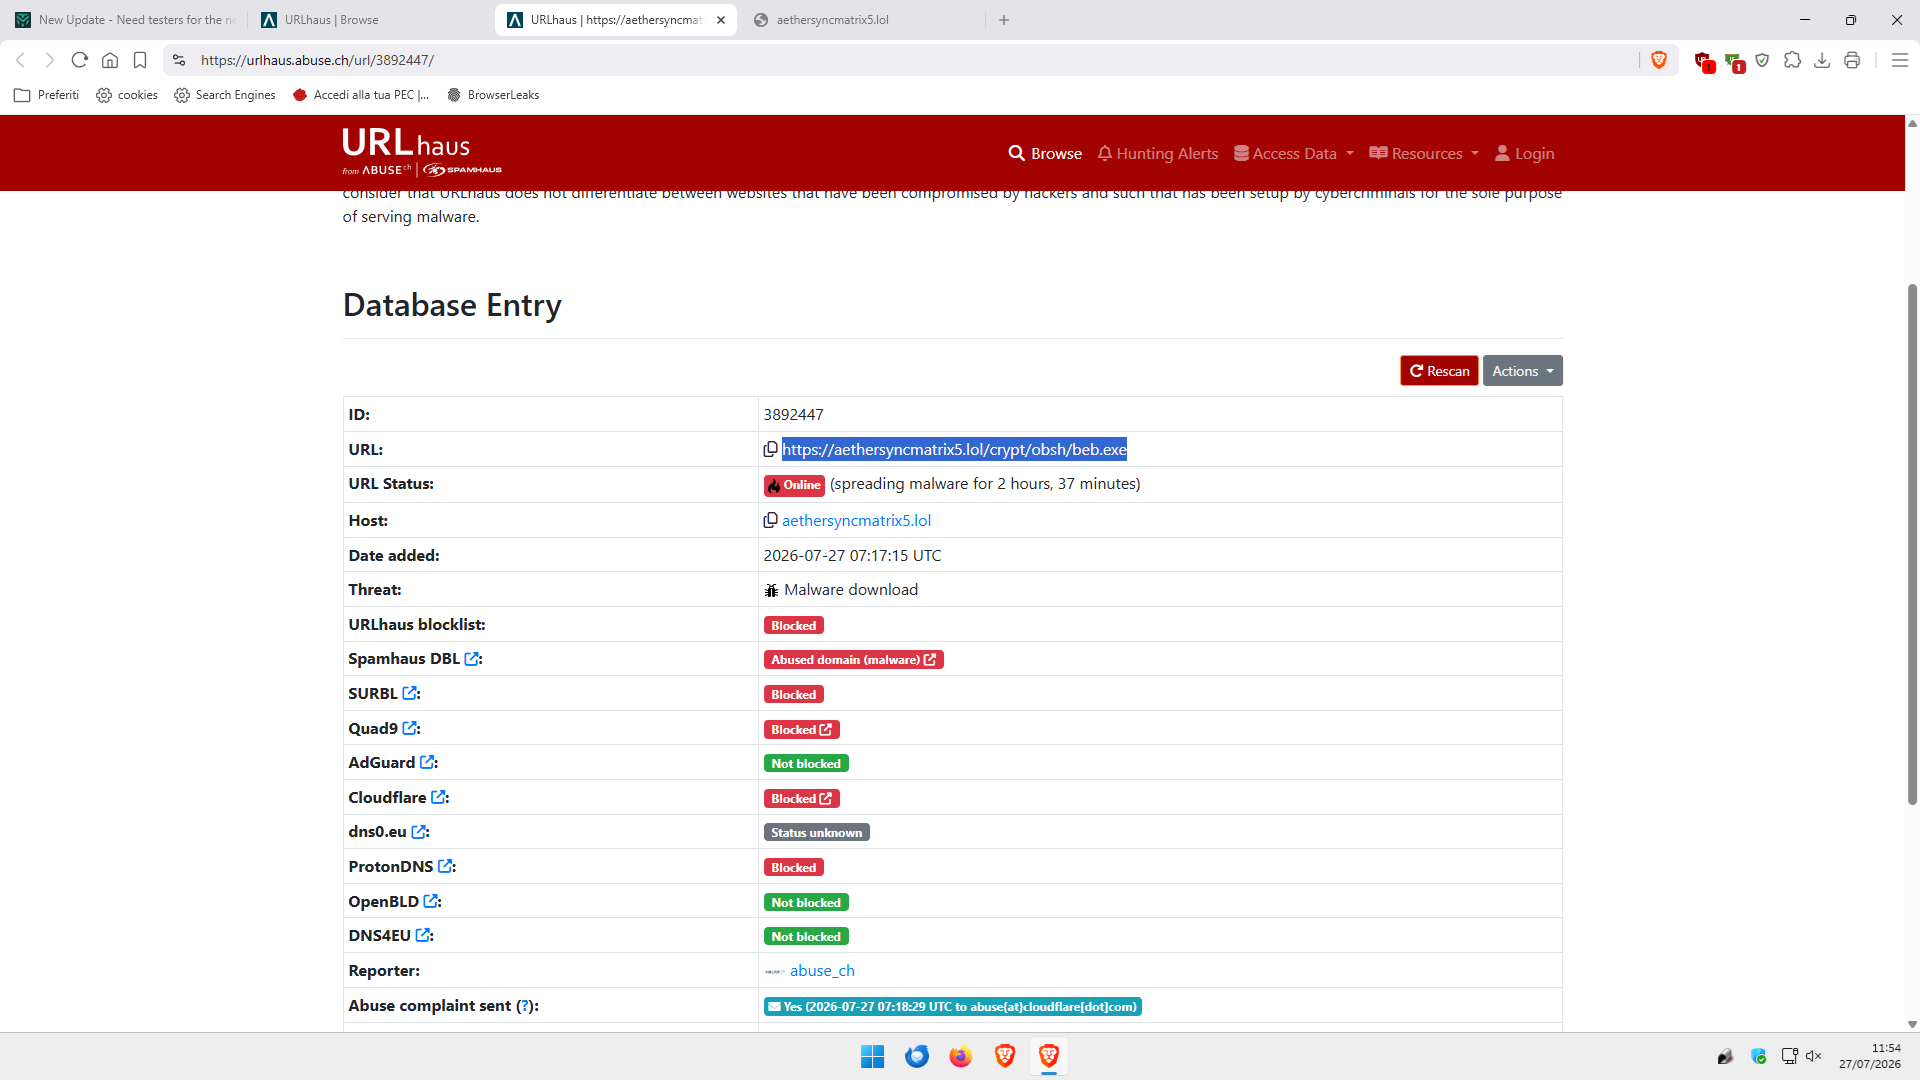Screen dimensions: 1920x1080
Task: Open the Preferiti bookmarks folder
Action: (x=47, y=95)
